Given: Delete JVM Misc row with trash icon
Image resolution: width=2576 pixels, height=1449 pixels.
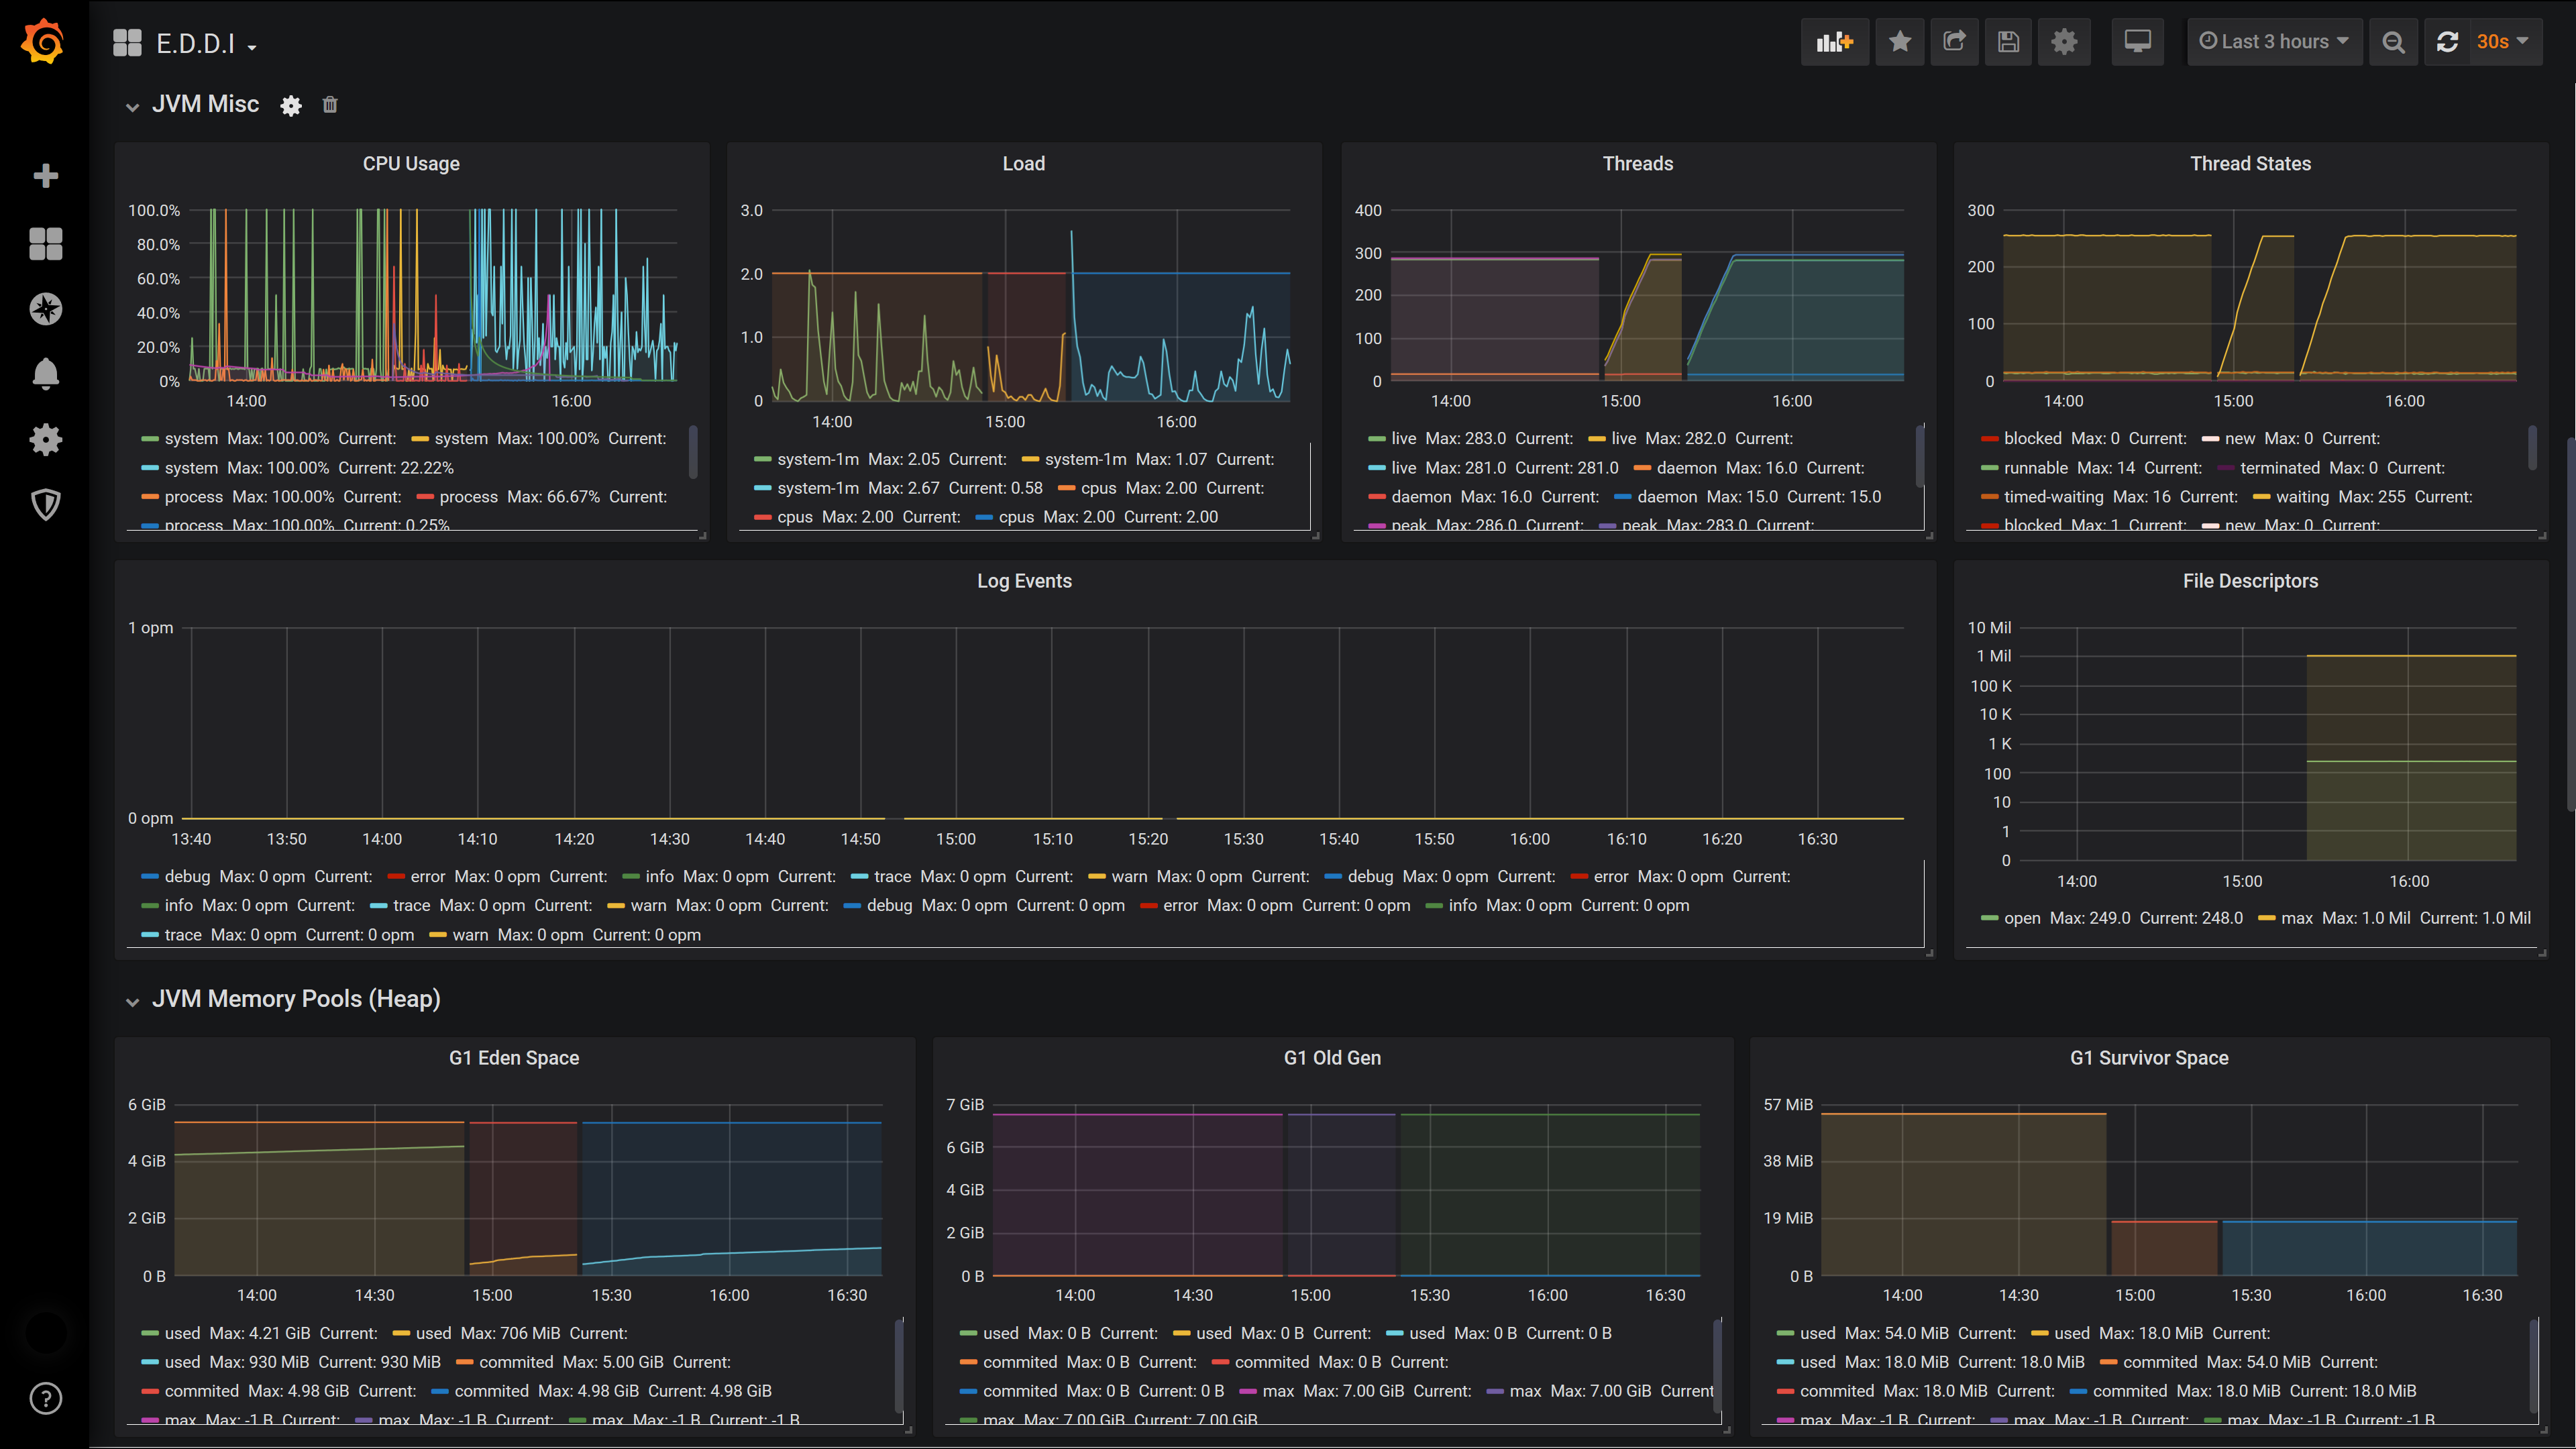Looking at the screenshot, I should pyautogui.click(x=330, y=105).
